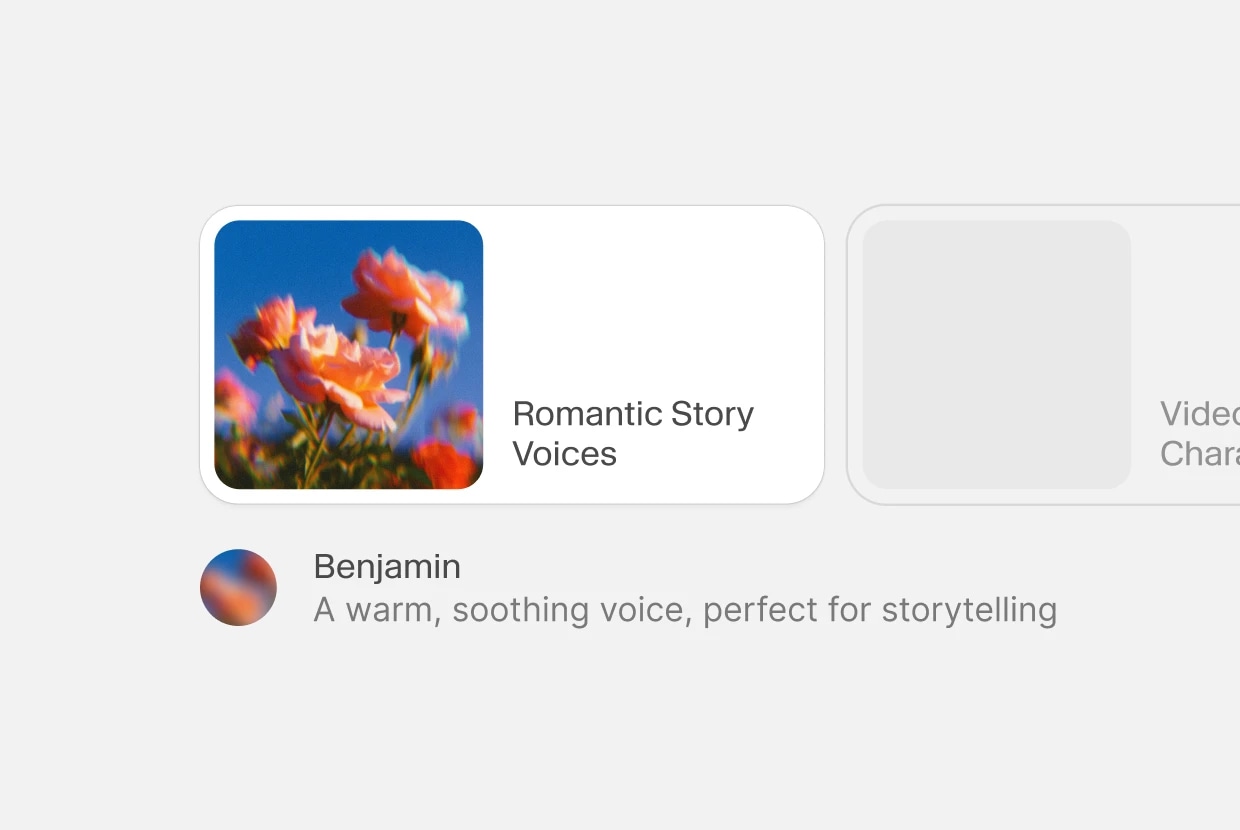Click the gray placeholder thumbnail on Video Characters card

[997, 355]
